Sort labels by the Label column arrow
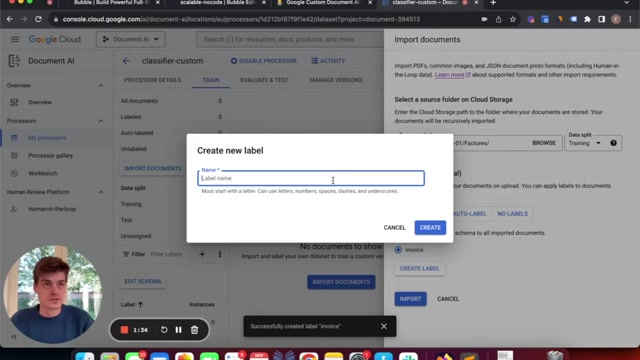The height and width of the screenshot is (360, 640). tap(140, 304)
